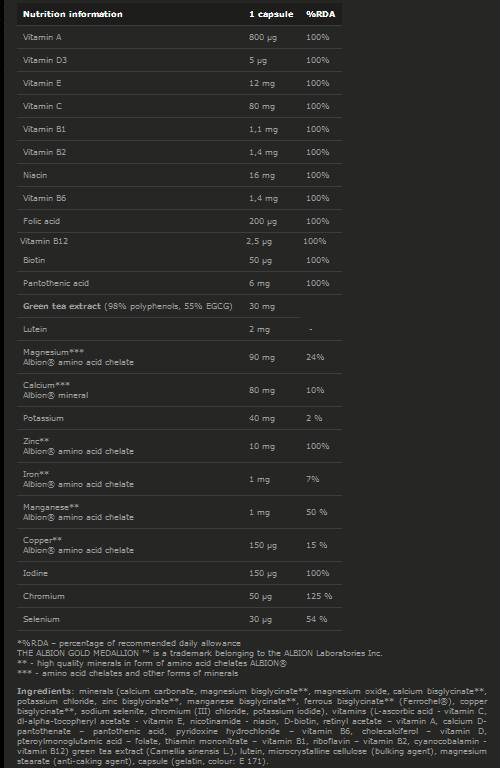Click the Vitamin B12 row label
The width and height of the screenshot is (500, 768).
pyautogui.click(x=44, y=241)
